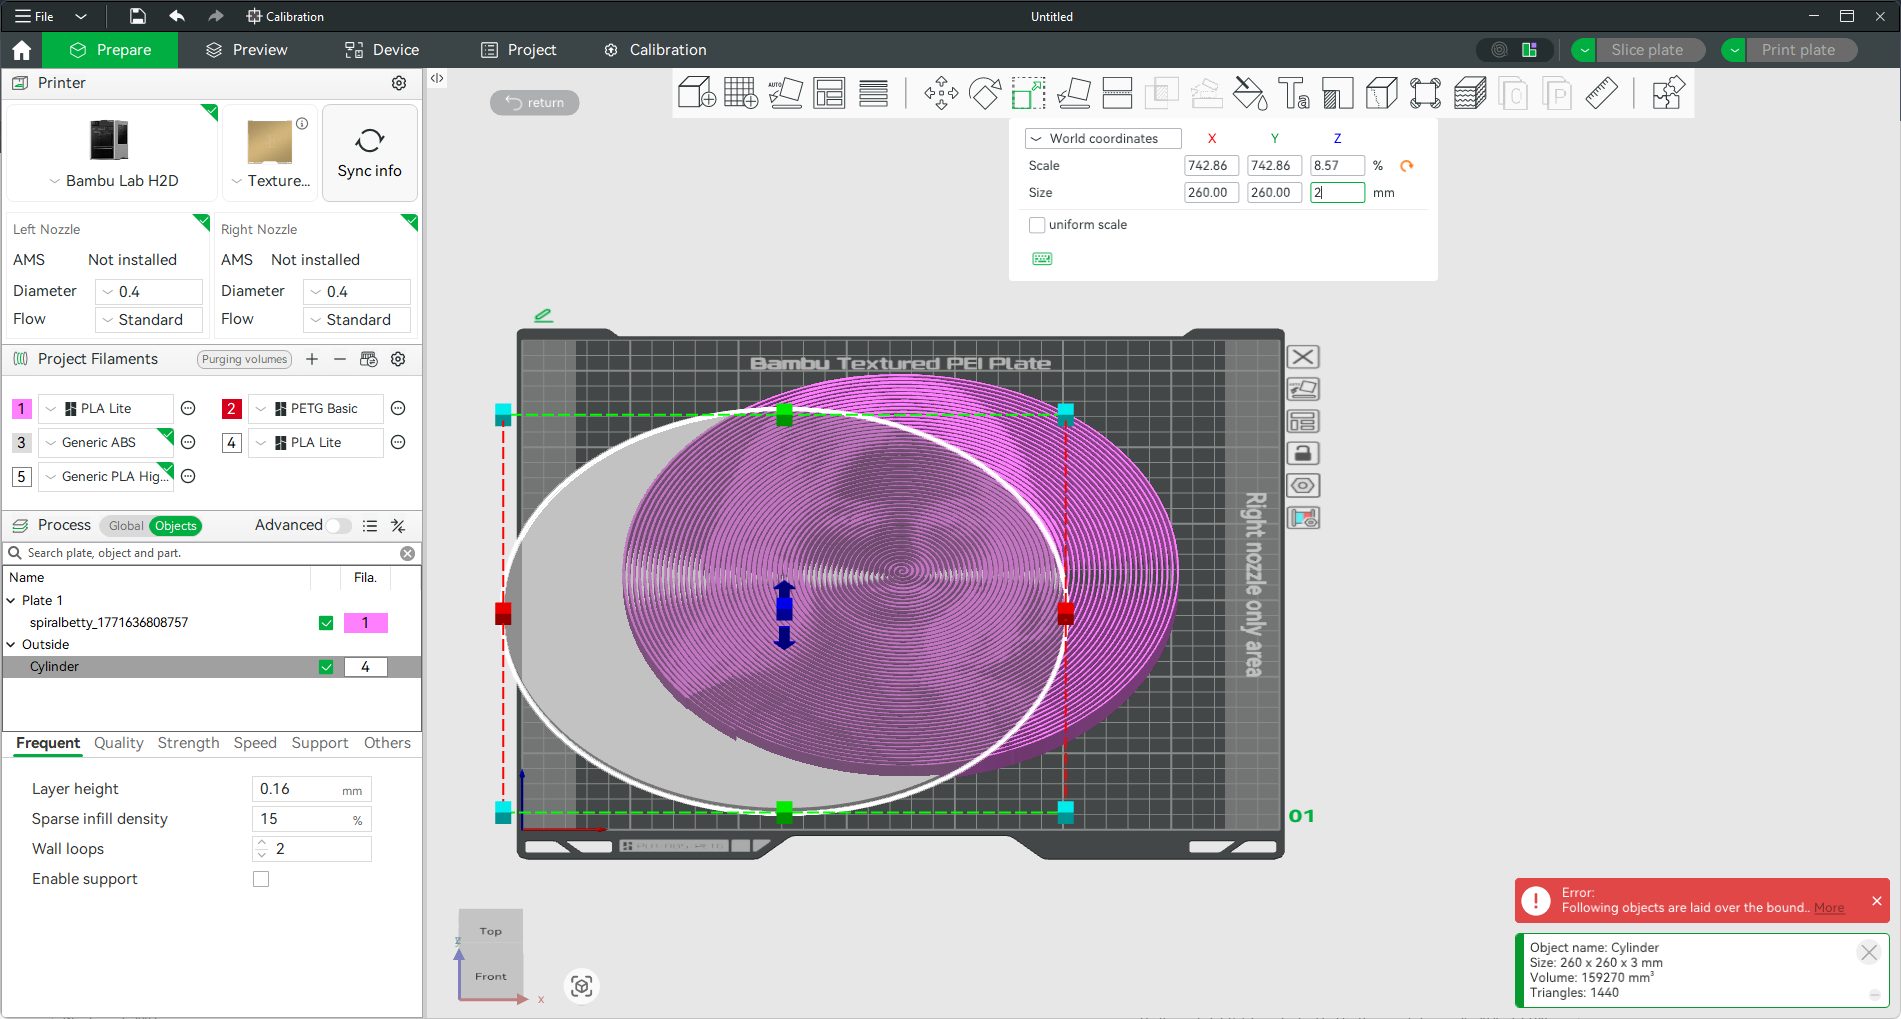Click the Arrange all objects icon
1901x1019 pixels.
click(x=829, y=93)
